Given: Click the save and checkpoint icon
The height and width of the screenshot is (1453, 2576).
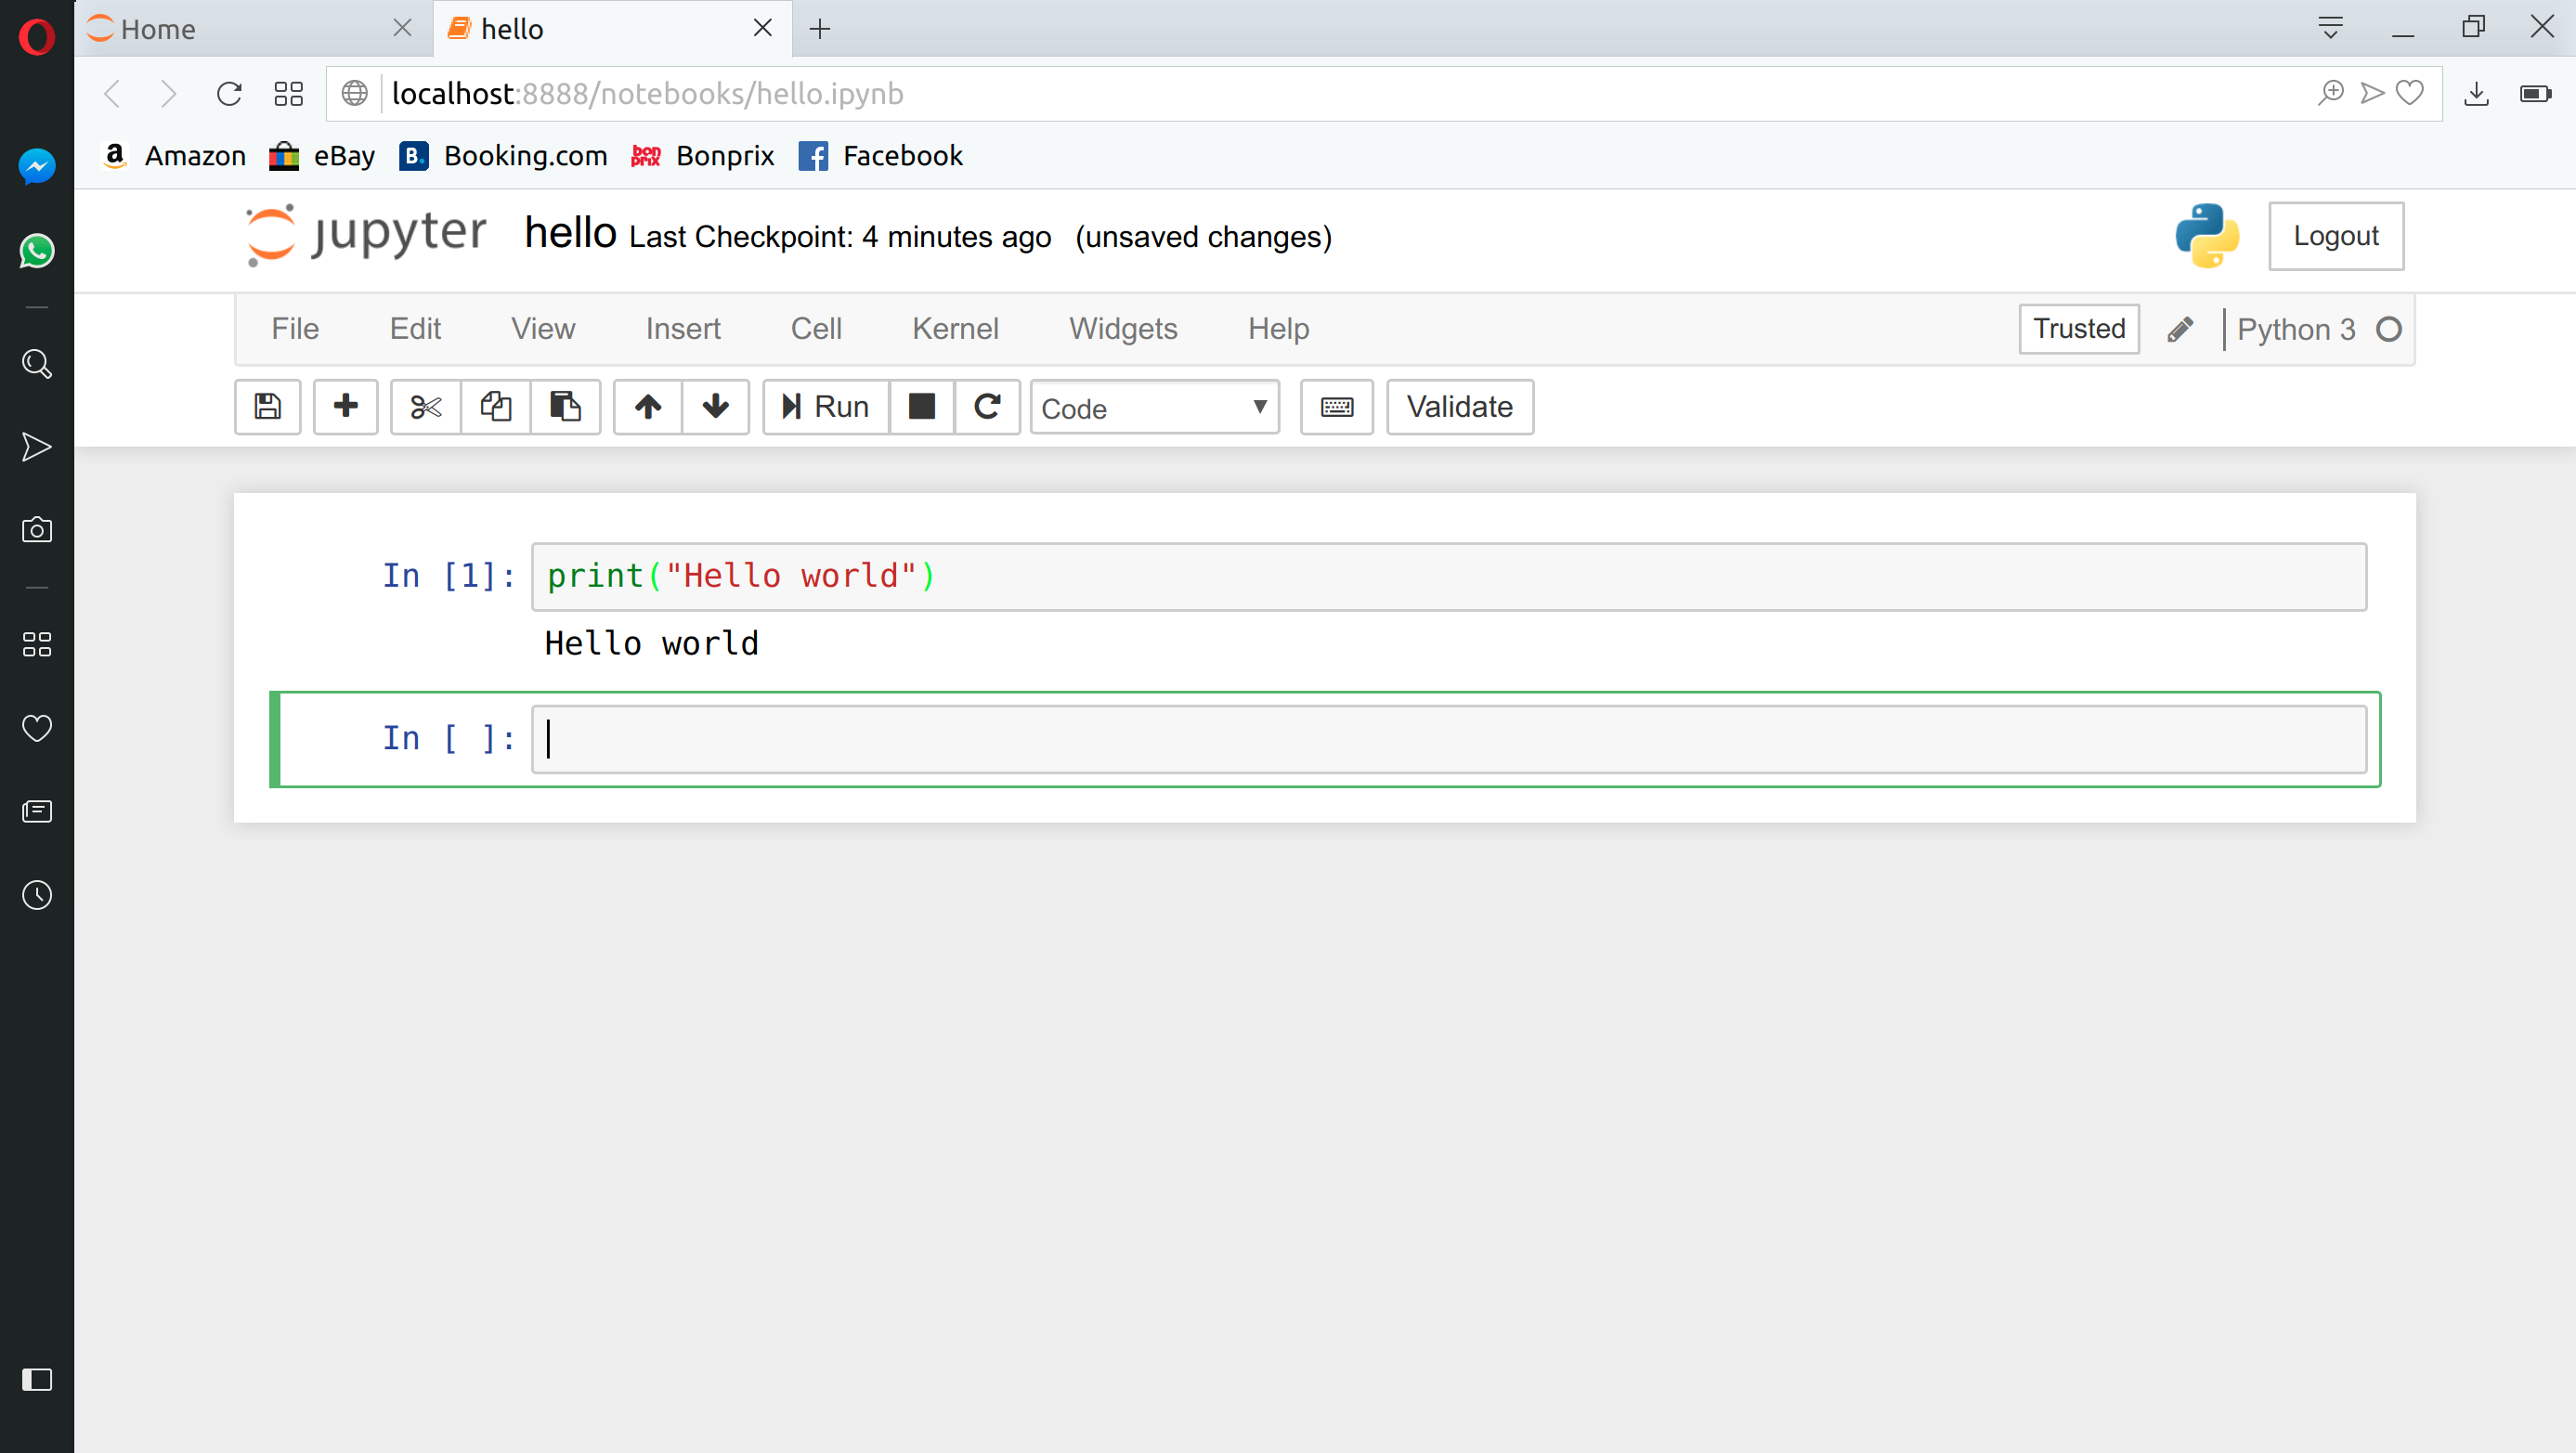Looking at the screenshot, I should pos(267,407).
